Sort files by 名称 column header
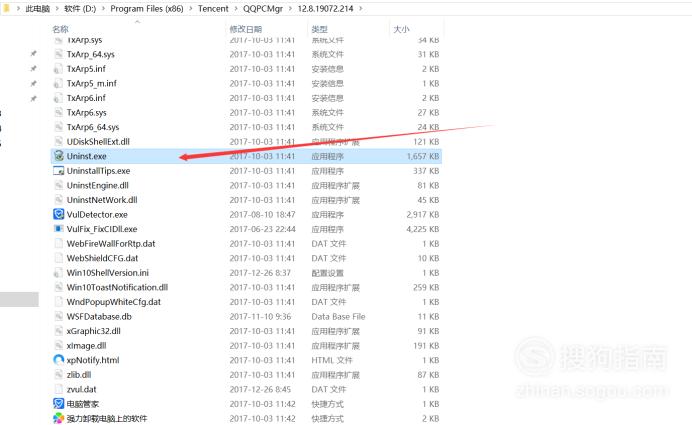Image resolution: width=692 pixels, height=425 pixels. click(x=60, y=29)
